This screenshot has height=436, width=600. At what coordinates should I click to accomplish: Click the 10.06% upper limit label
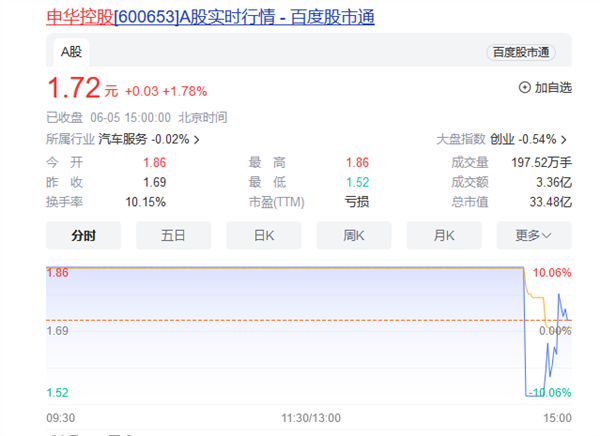click(553, 273)
